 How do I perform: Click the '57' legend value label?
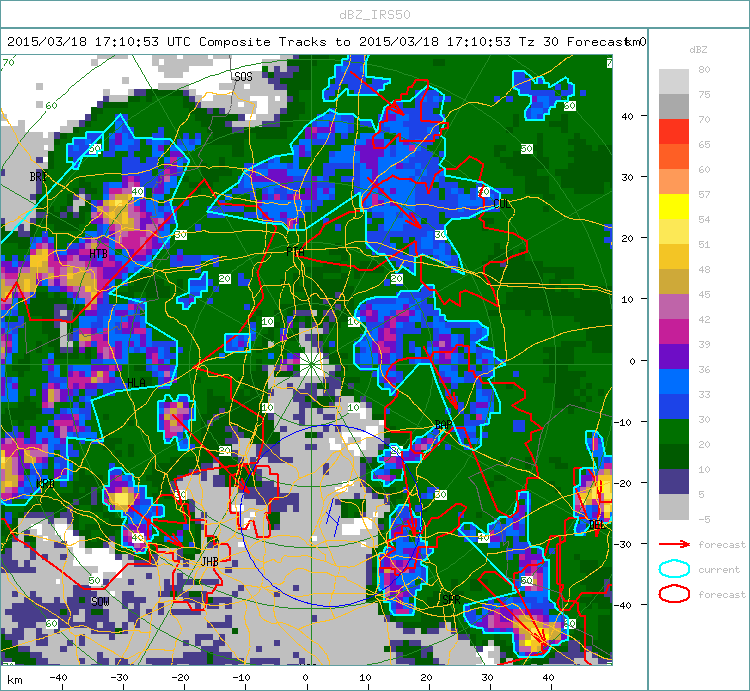[704, 194]
